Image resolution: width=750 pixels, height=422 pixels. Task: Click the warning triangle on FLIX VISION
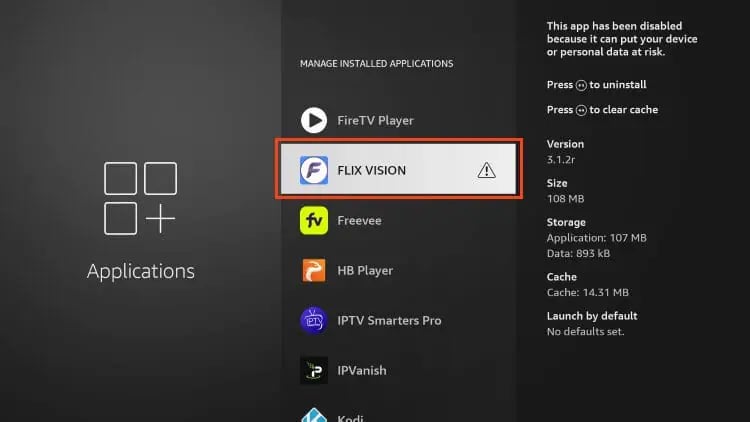coord(486,170)
